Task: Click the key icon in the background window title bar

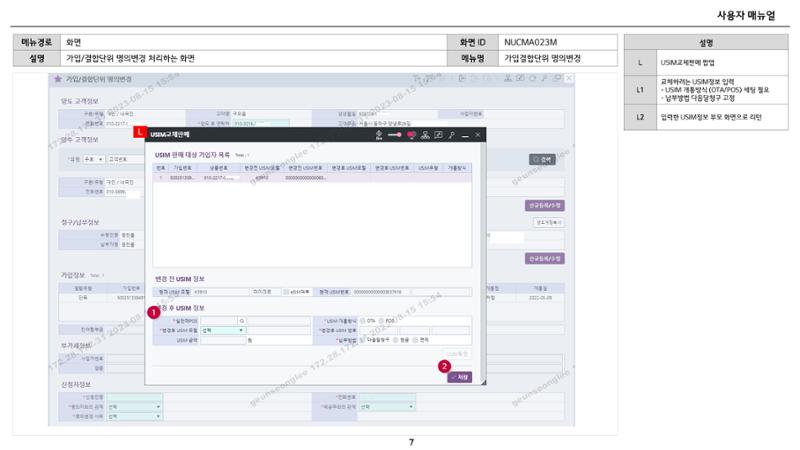Action: (x=544, y=78)
